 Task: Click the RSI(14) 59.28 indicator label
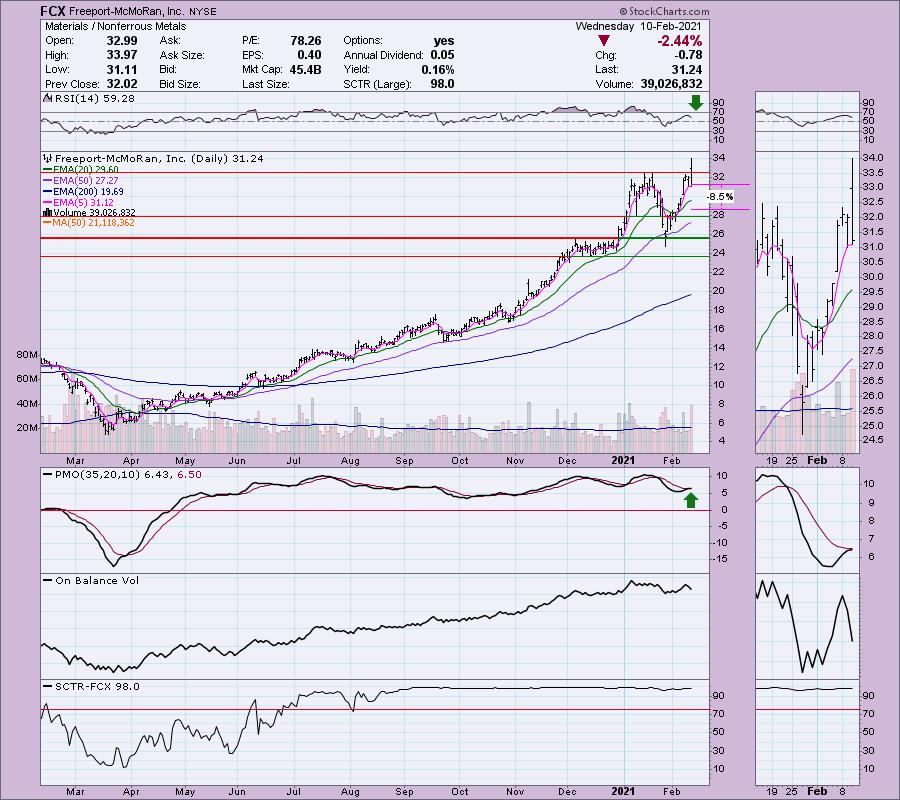(x=95, y=99)
